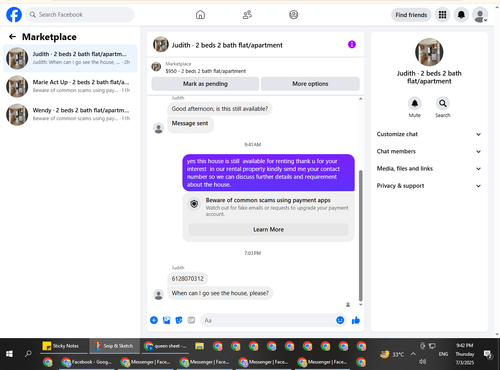Open more actions plus icon in composer
The width and height of the screenshot is (500, 370).
(154, 320)
